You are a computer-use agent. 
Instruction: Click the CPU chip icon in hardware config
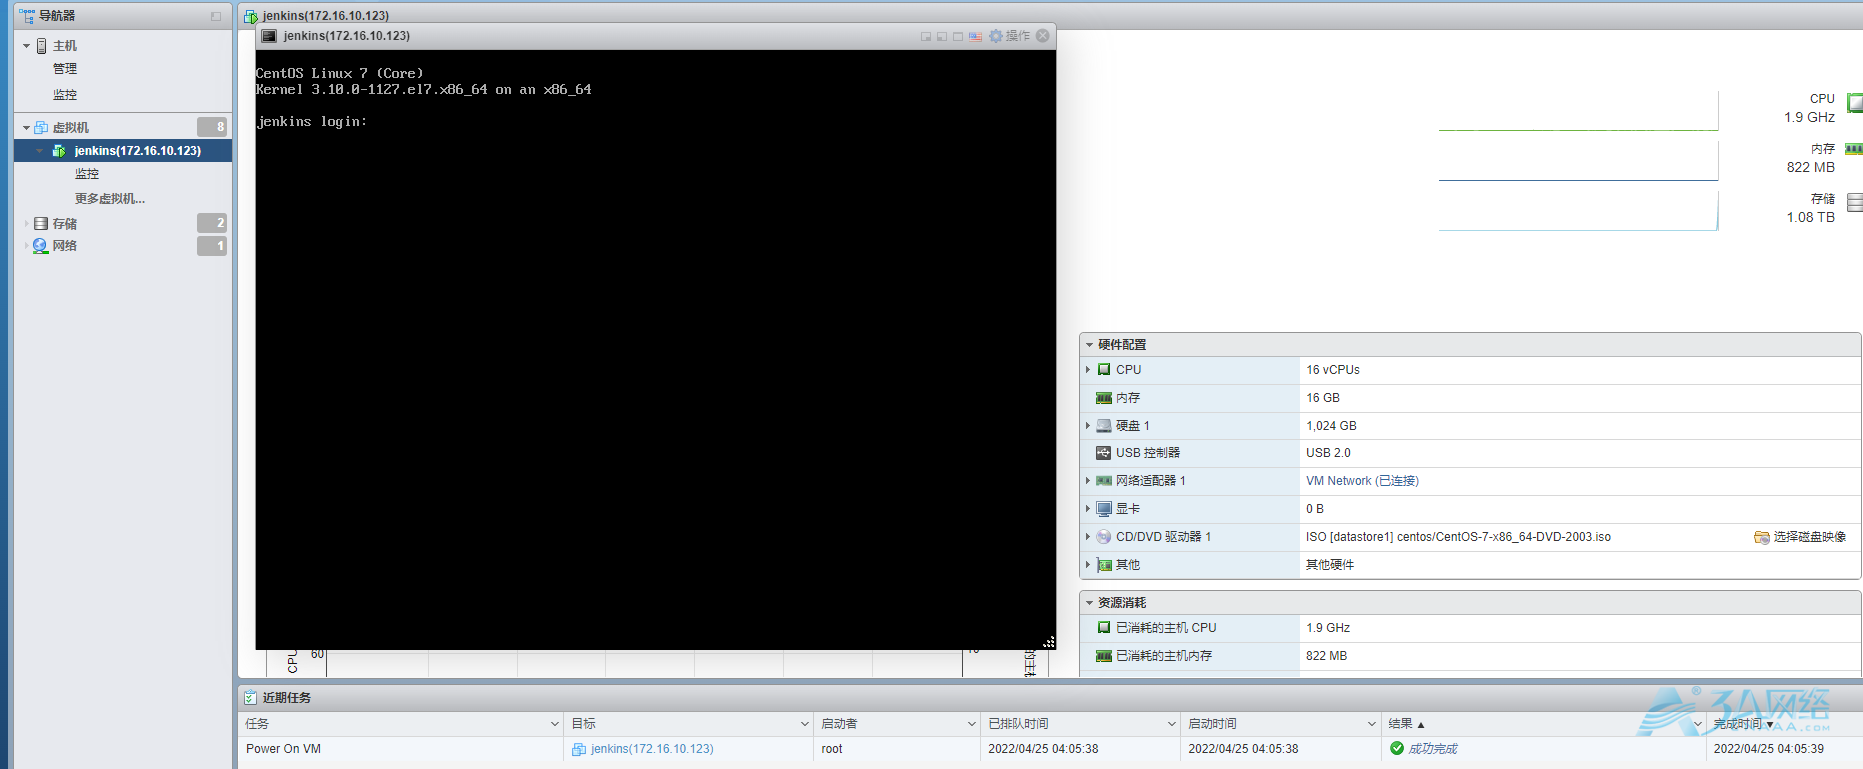click(x=1104, y=370)
